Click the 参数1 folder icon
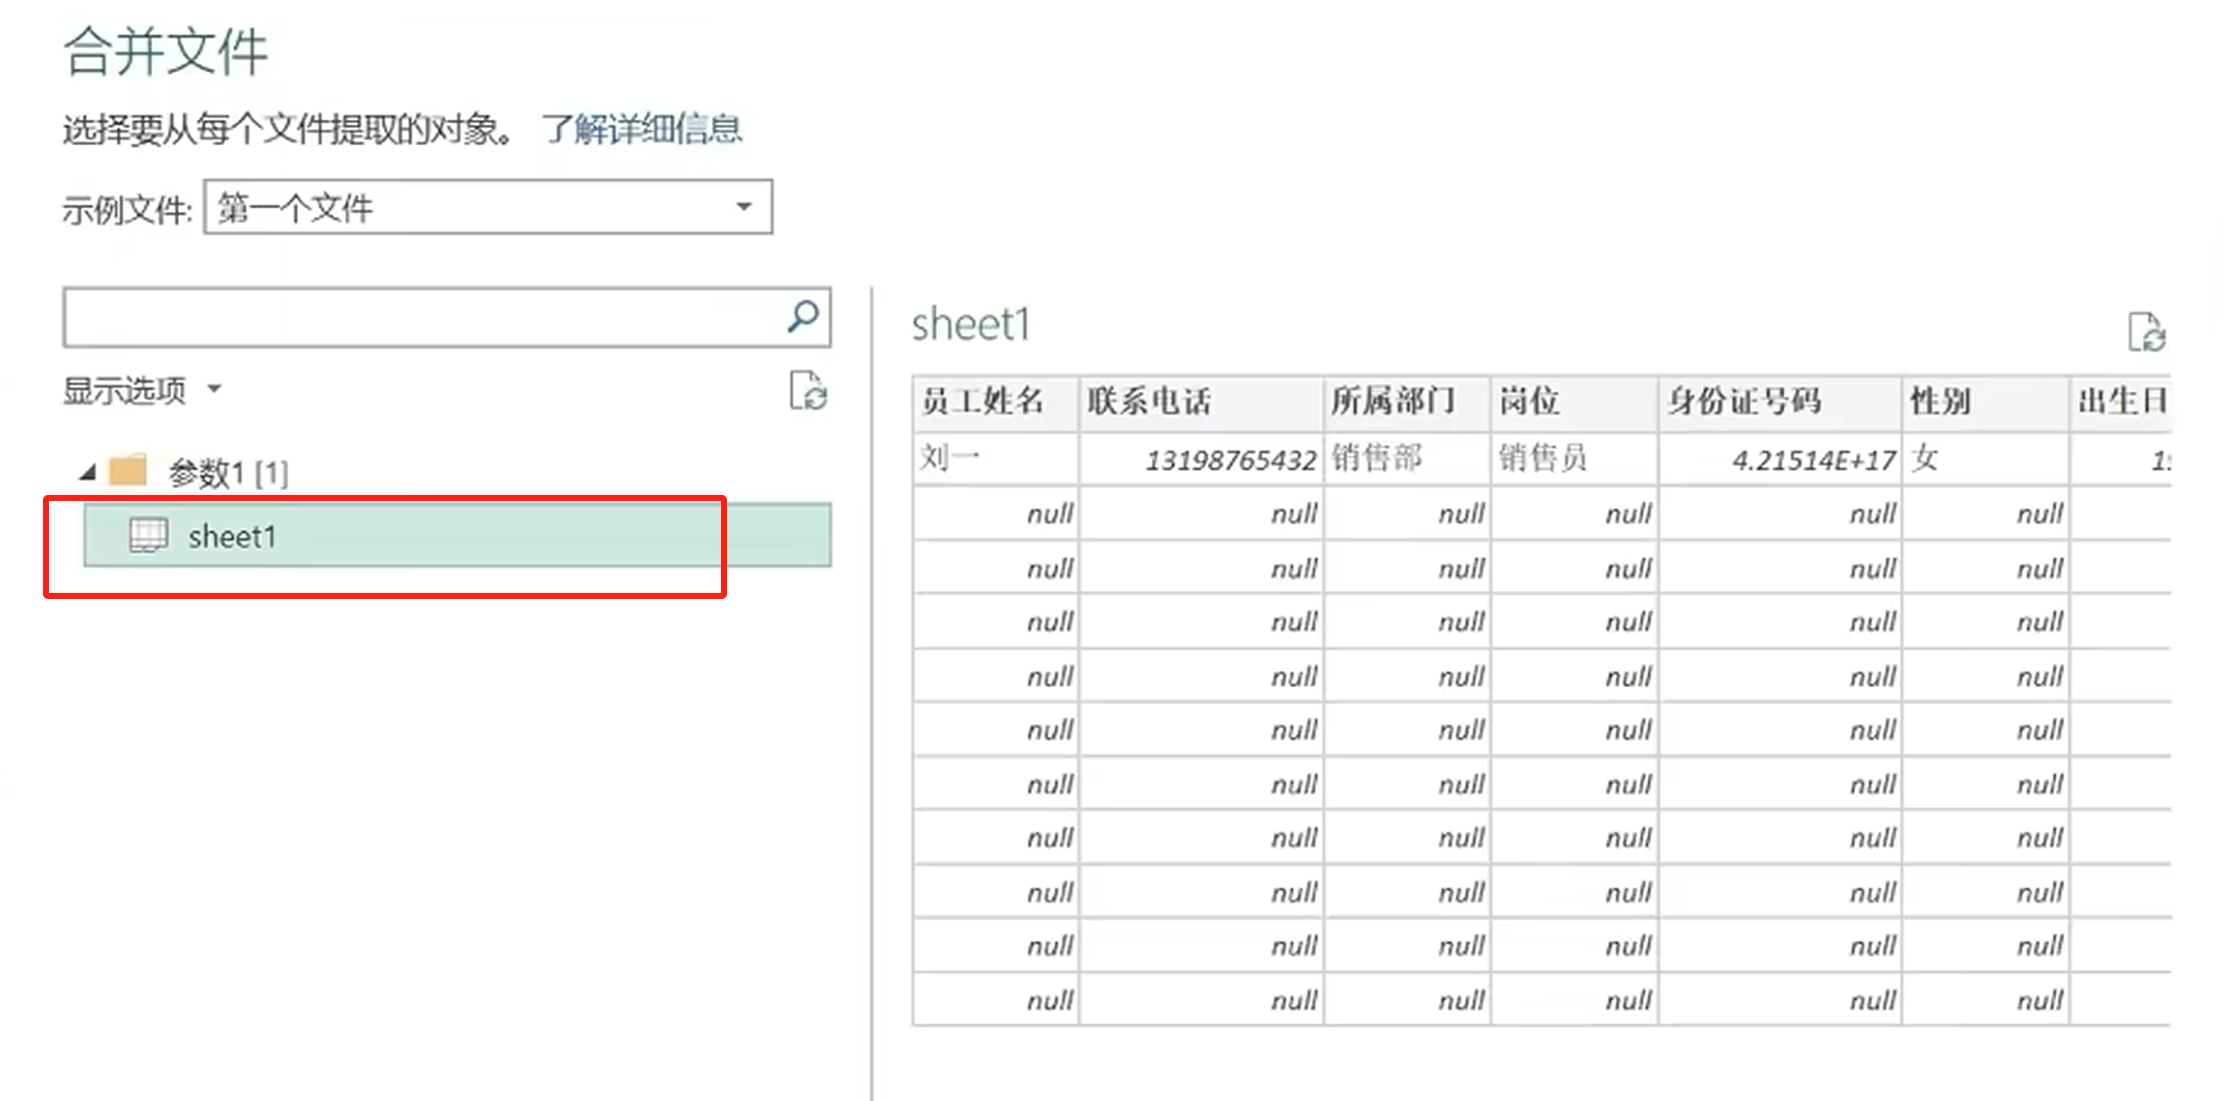This screenshot has width=2223, height=1101. point(128,470)
